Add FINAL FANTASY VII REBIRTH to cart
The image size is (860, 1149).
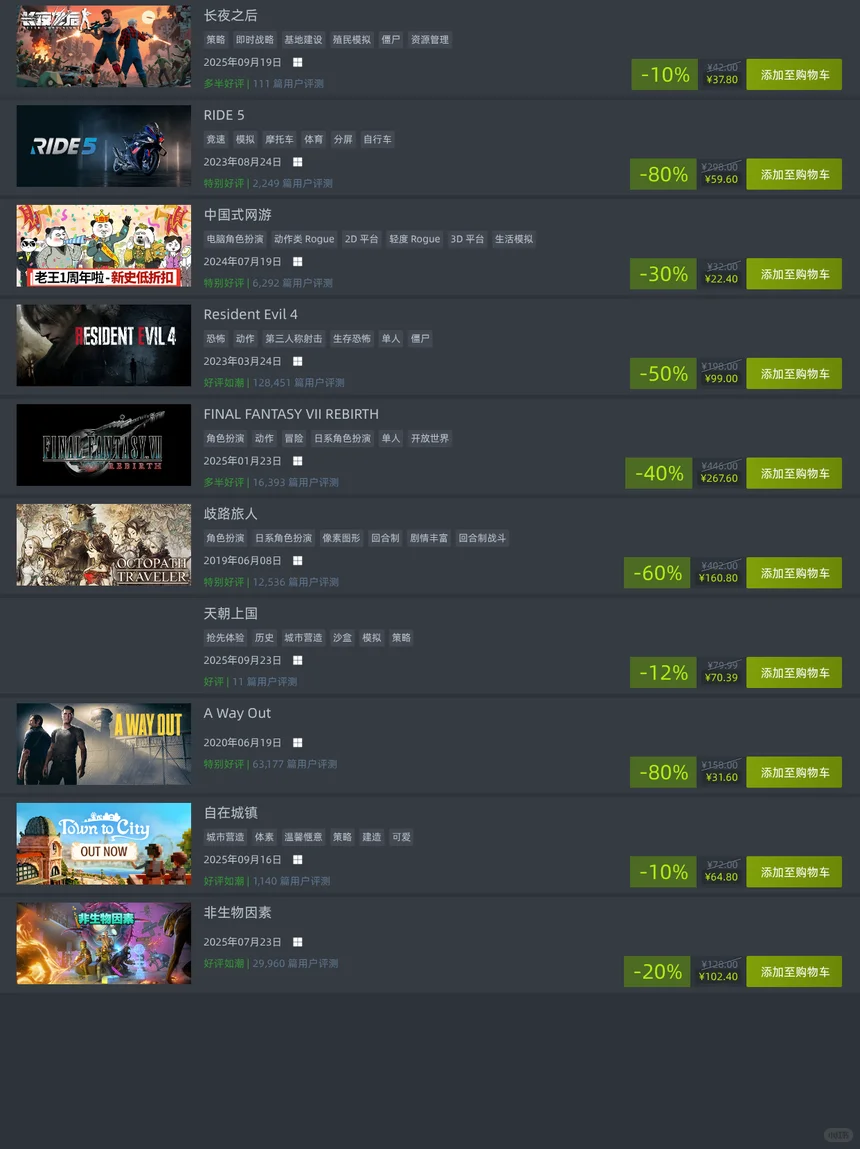794,473
